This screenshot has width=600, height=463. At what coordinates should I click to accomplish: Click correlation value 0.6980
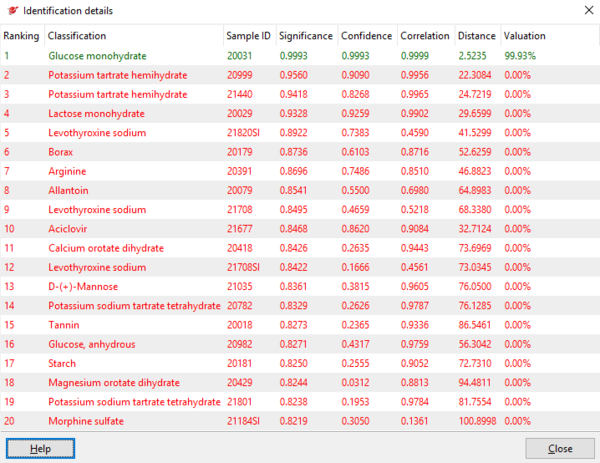pos(415,191)
